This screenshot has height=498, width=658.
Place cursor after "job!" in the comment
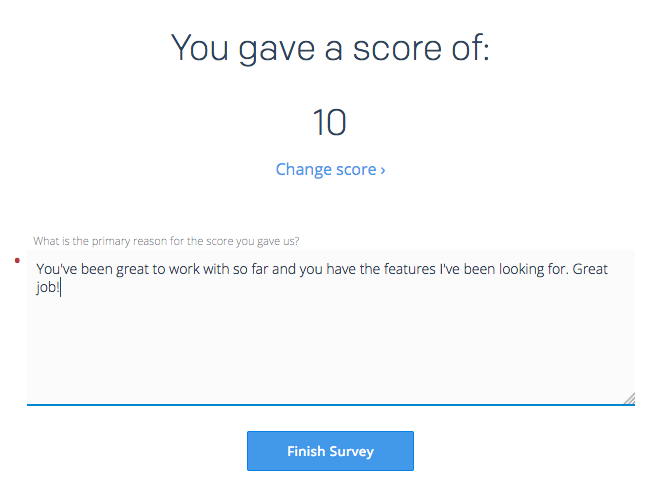pos(62,288)
